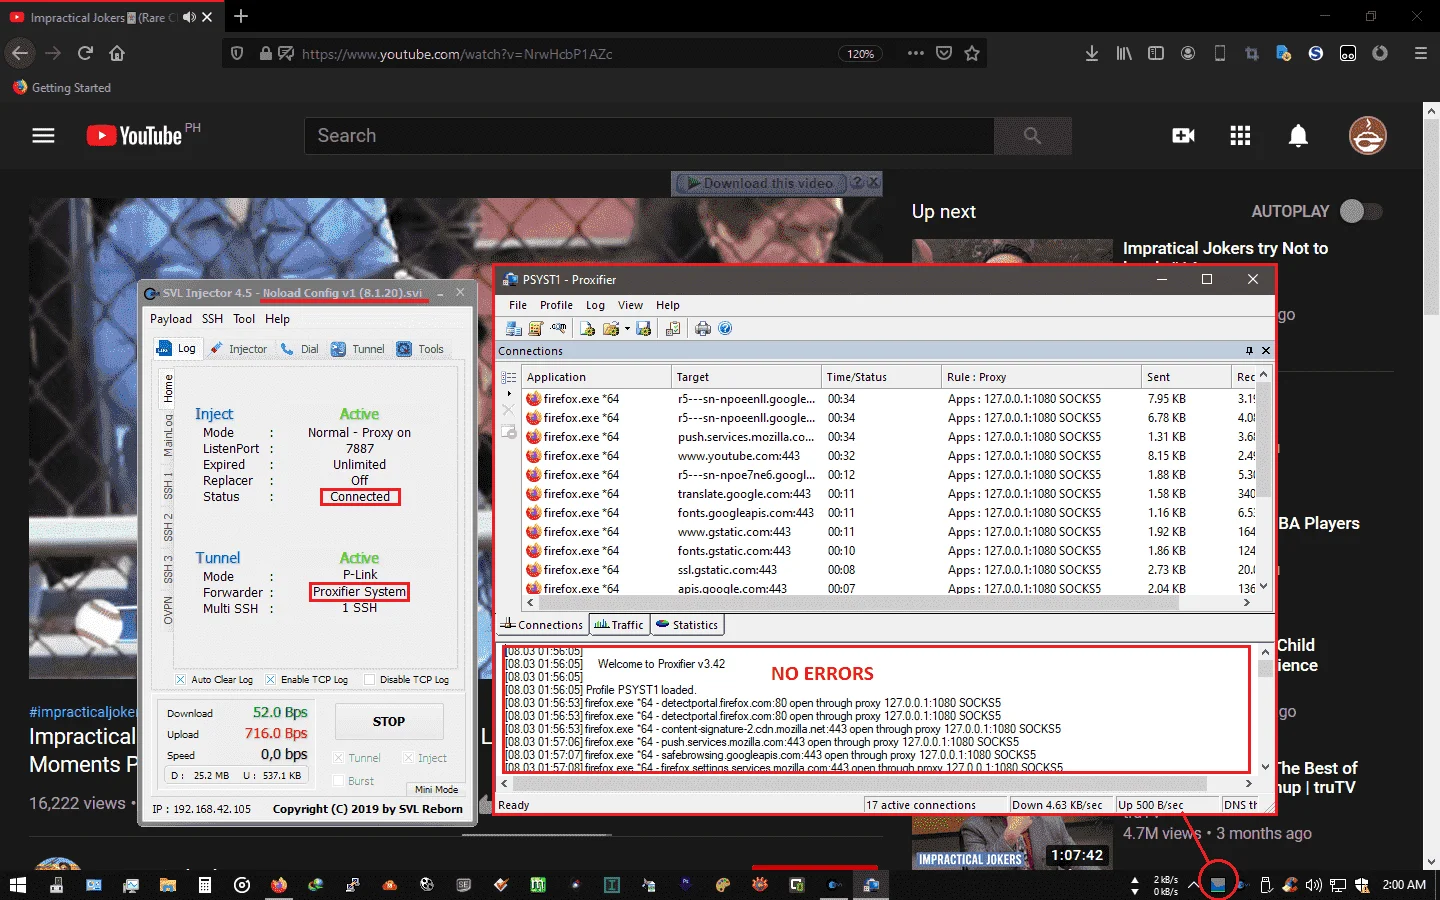Toggle Inject checkbox in SVL Injector
Image resolution: width=1440 pixels, height=900 pixels.
[x=408, y=758]
